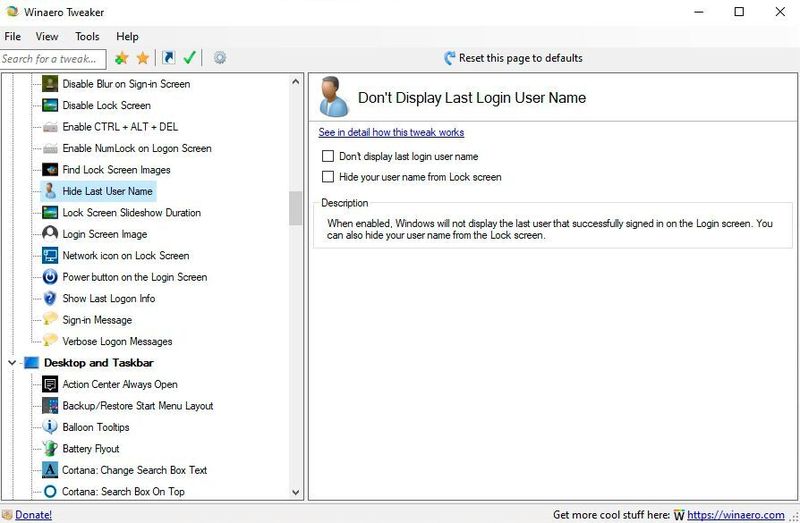Open the File menu

click(12, 36)
